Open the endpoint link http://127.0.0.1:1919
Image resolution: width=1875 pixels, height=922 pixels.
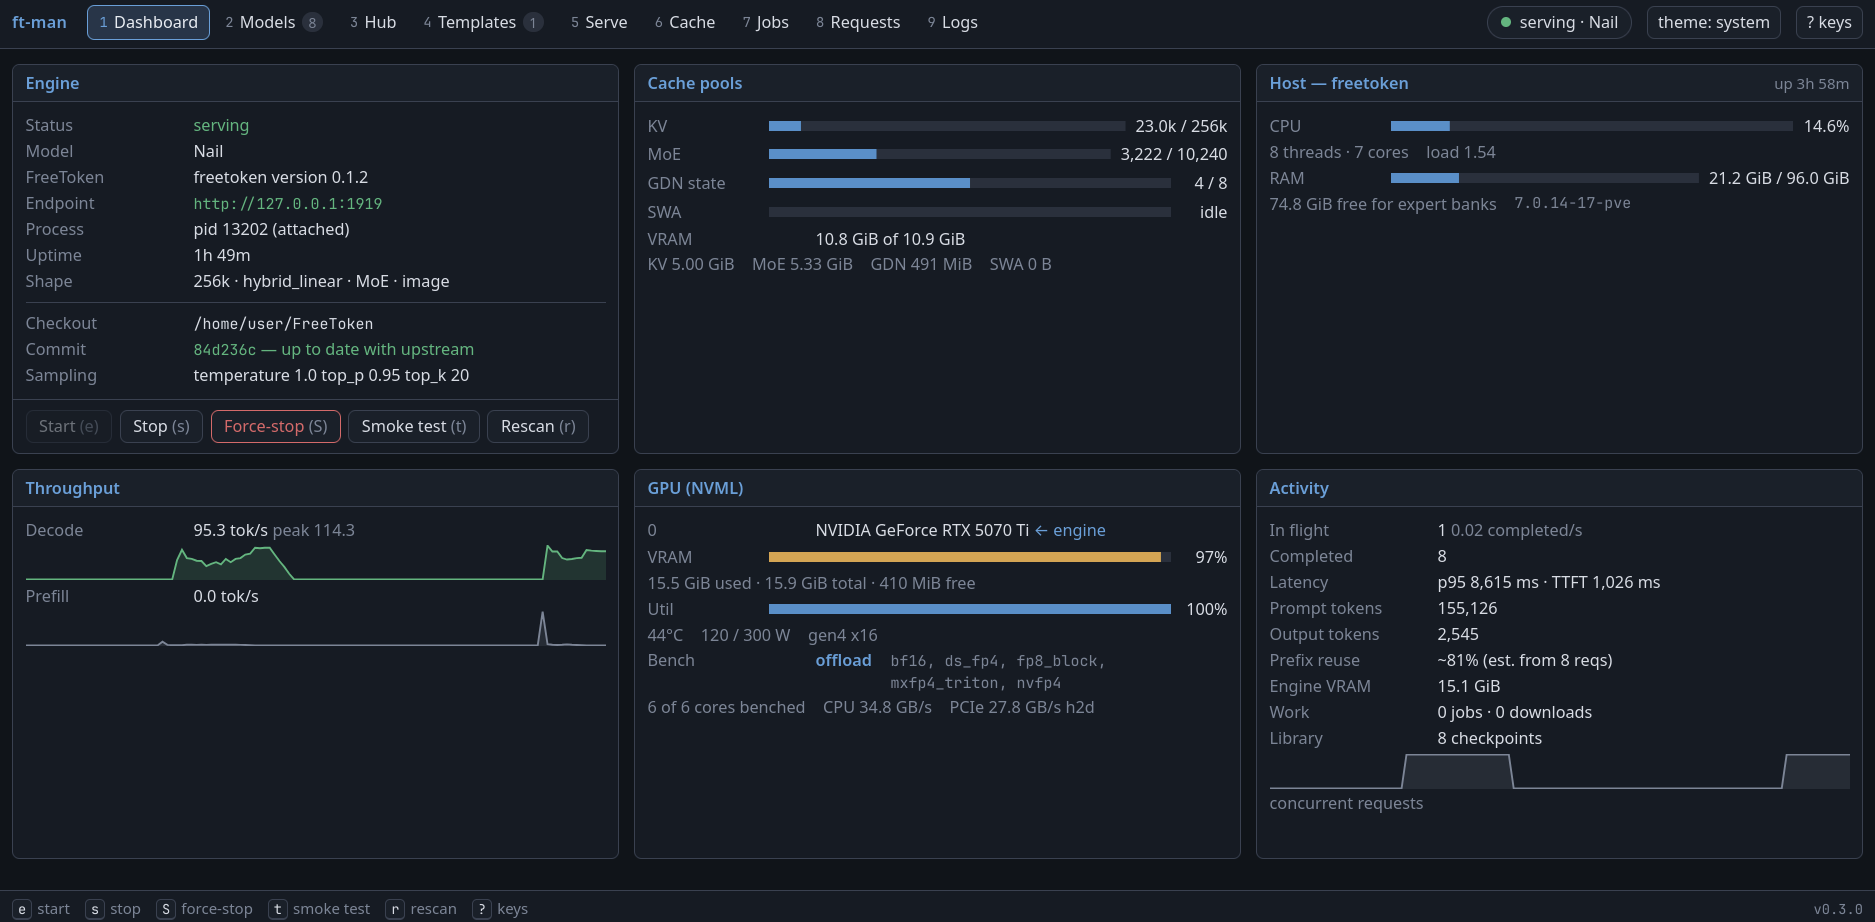288,203
